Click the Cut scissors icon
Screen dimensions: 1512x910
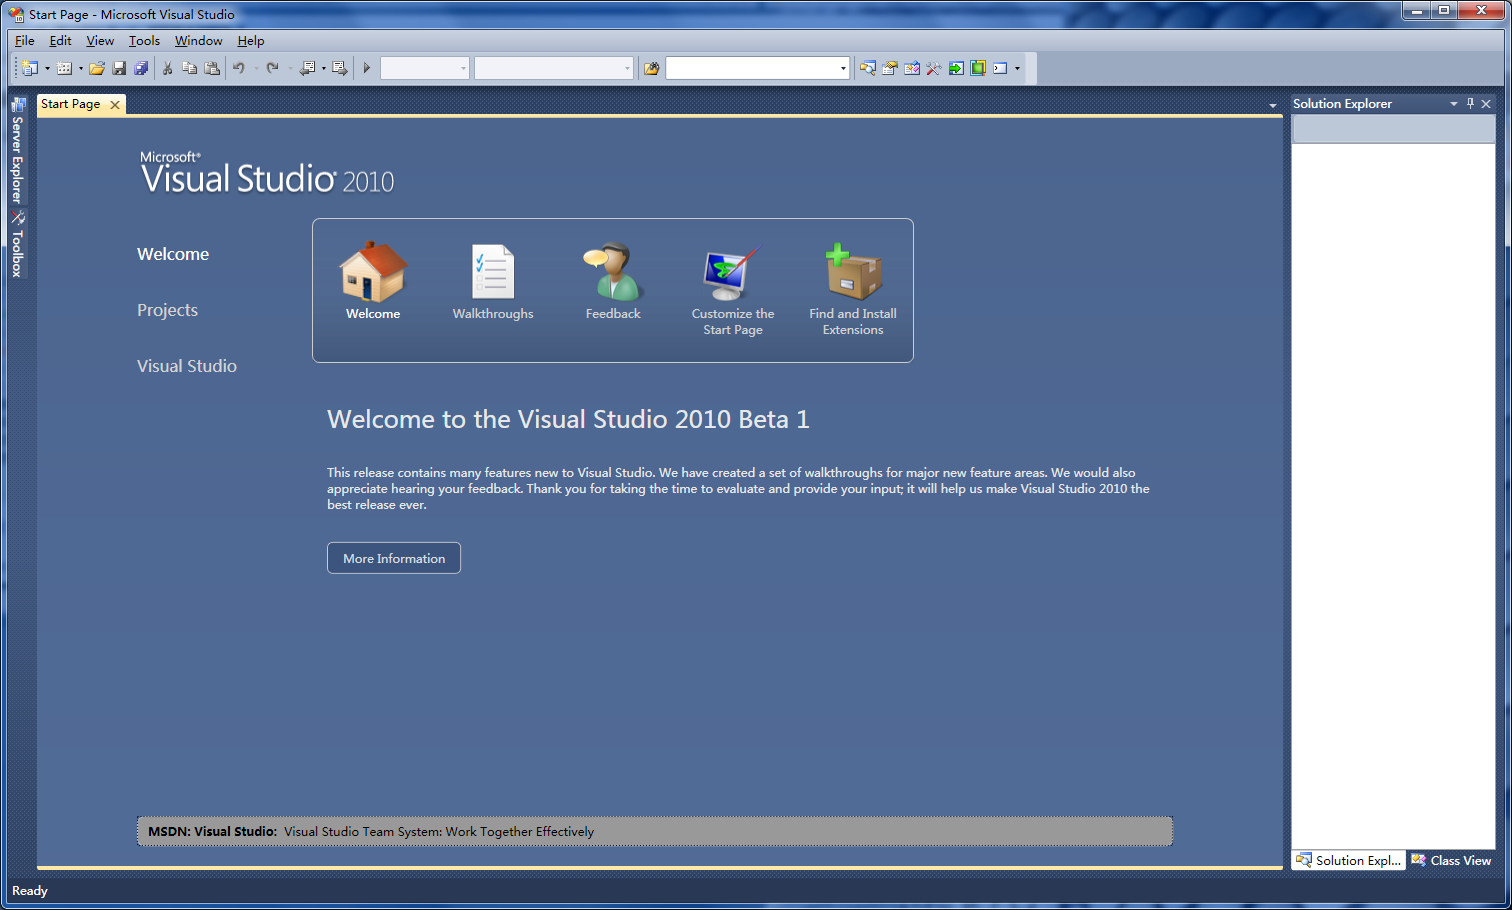pyautogui.click(x=167, y=68)
